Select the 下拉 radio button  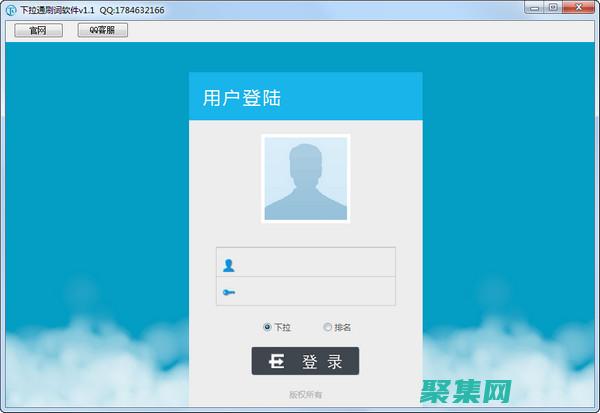[x=267, y=327]
